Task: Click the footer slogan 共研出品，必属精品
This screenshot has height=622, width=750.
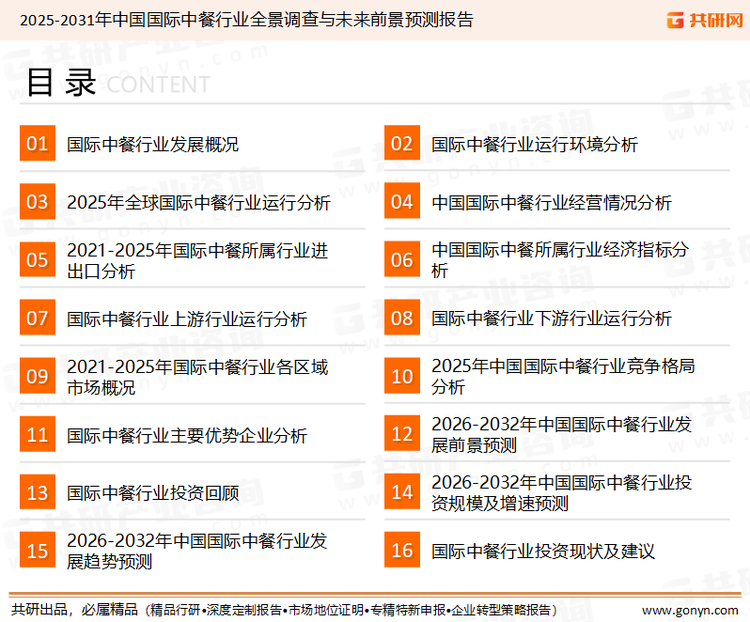Action: [74, 610]
